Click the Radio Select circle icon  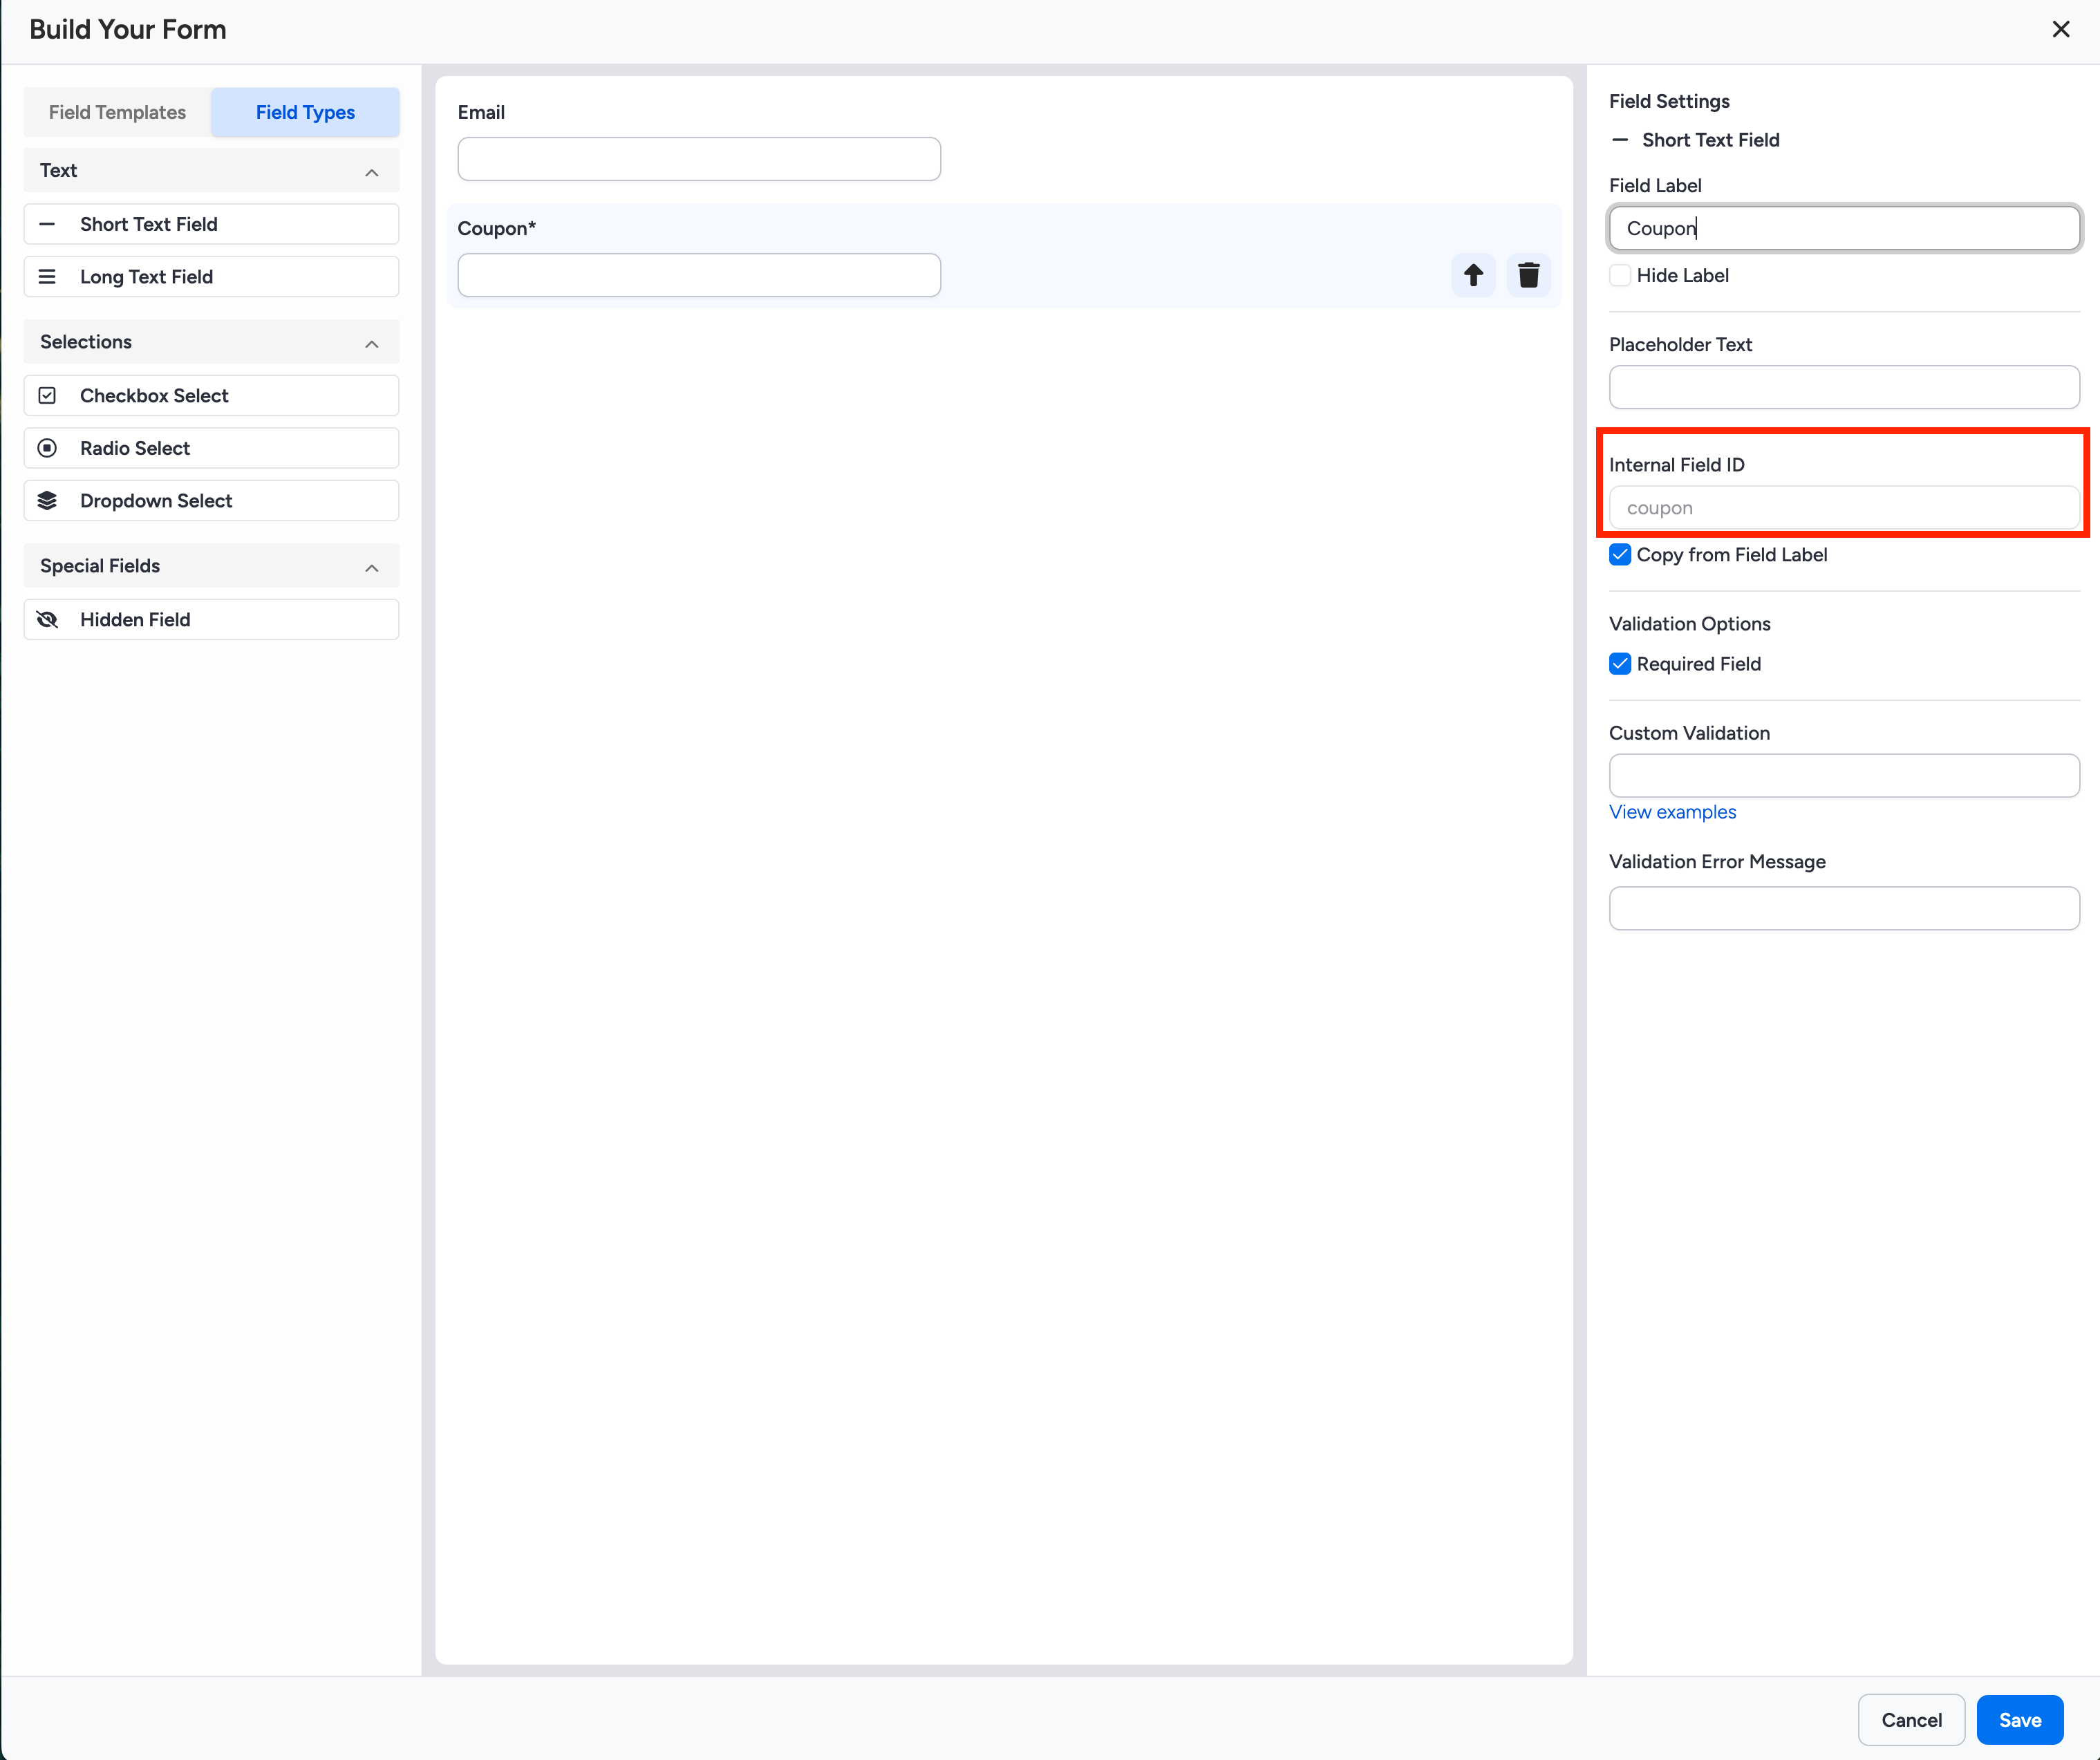47,448
